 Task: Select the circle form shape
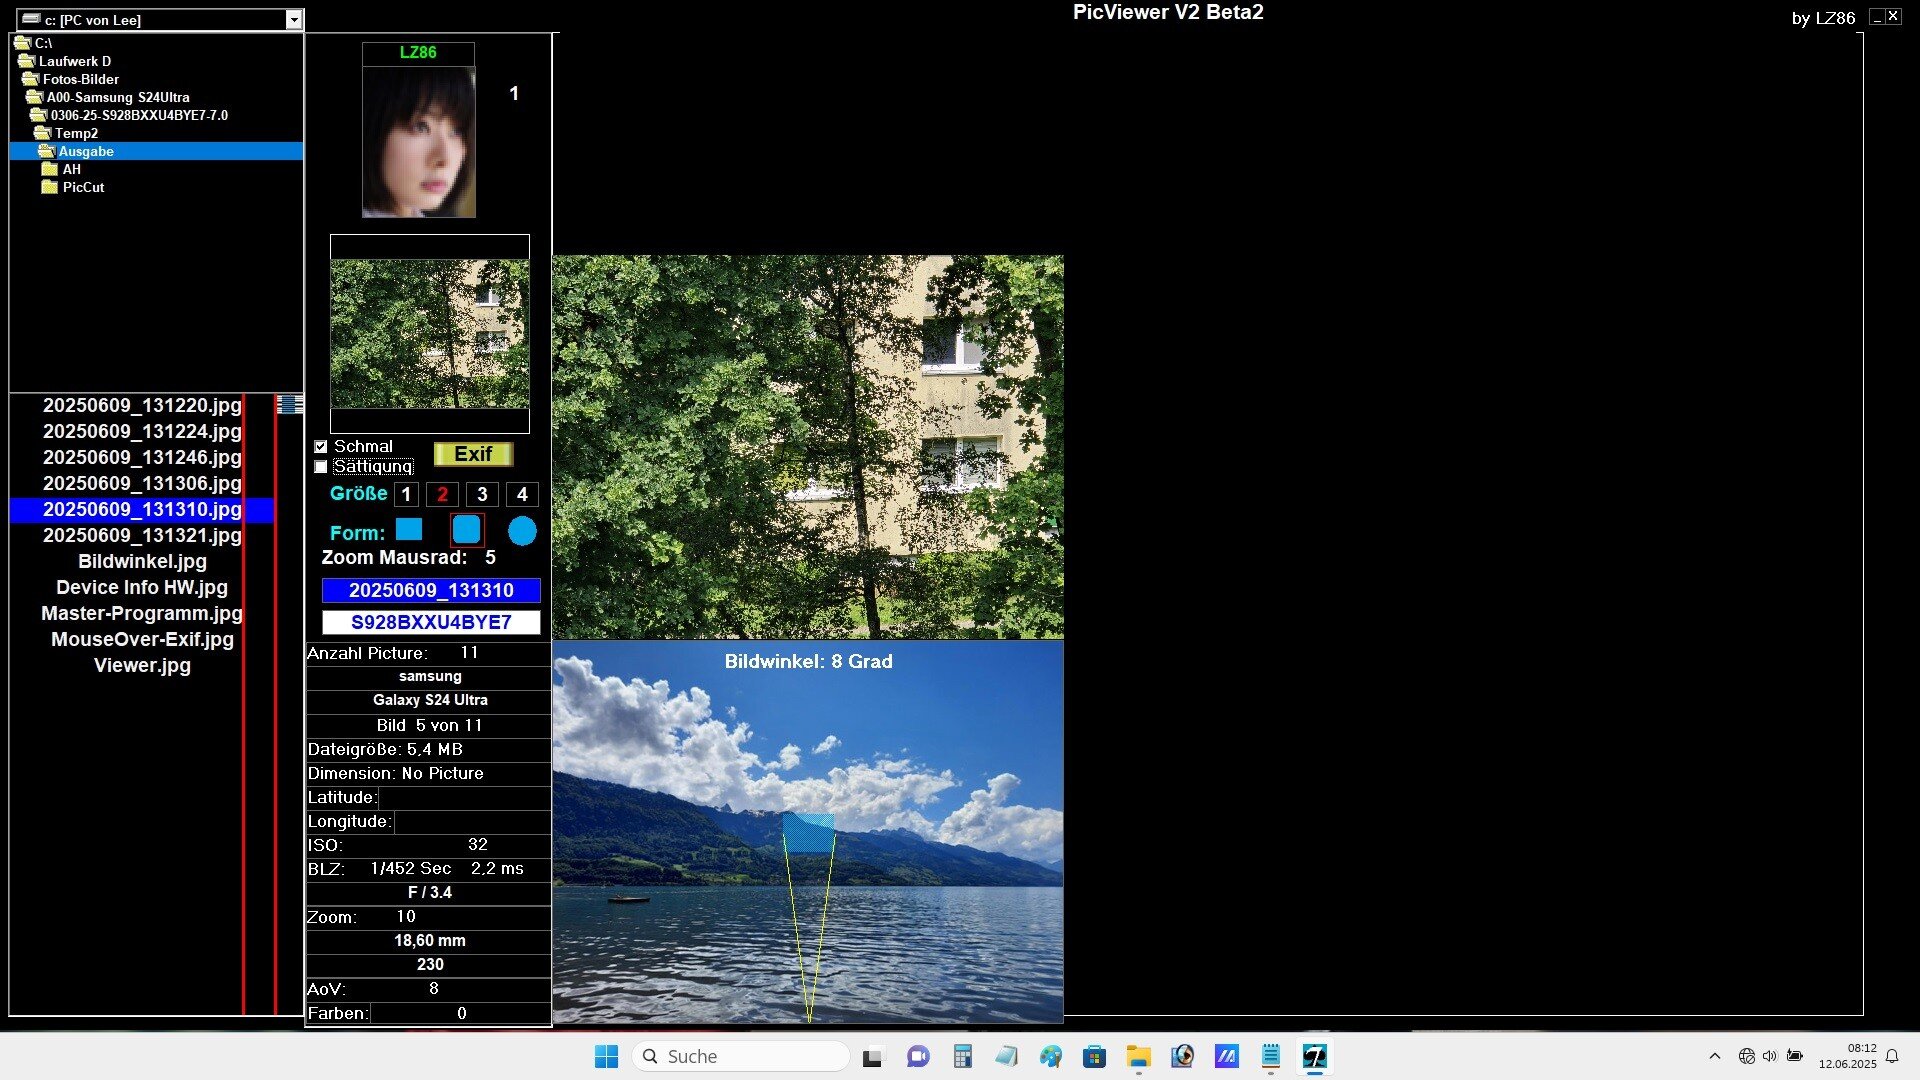click(522, 531)
